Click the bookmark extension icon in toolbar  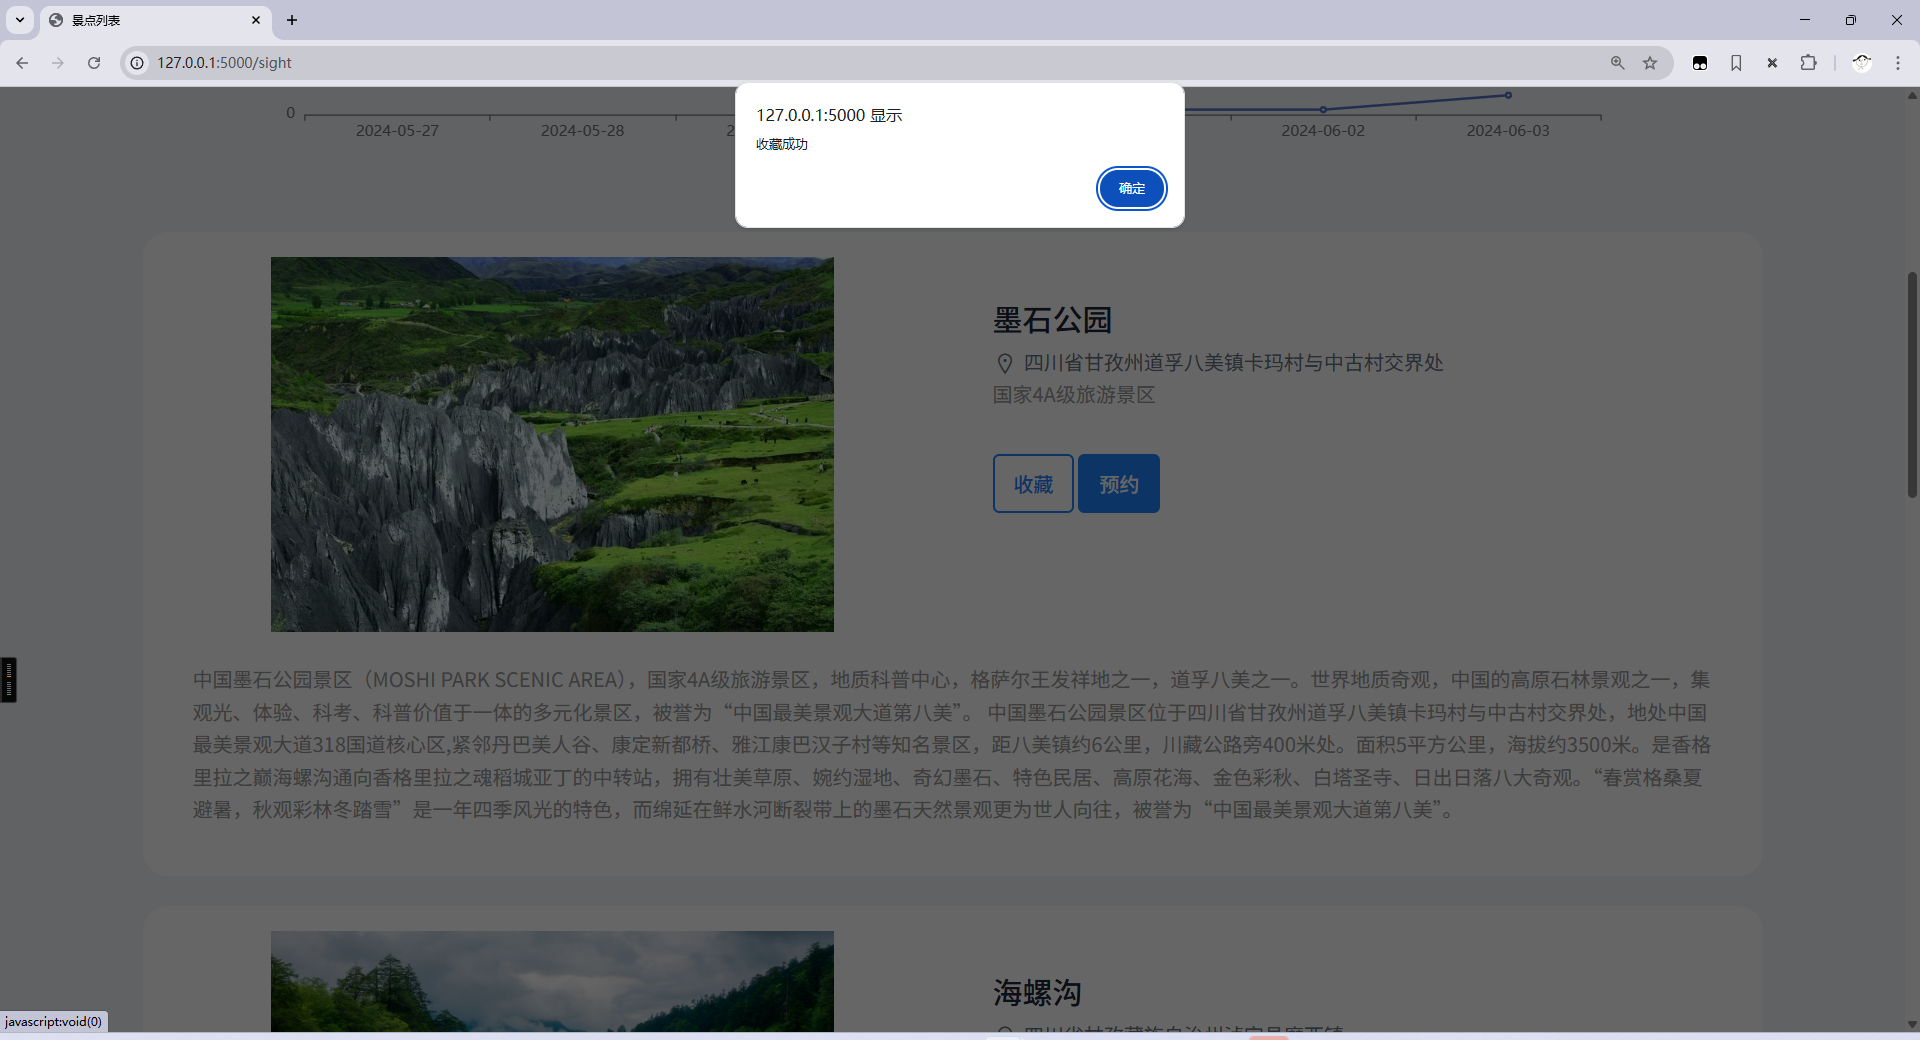1736,63
